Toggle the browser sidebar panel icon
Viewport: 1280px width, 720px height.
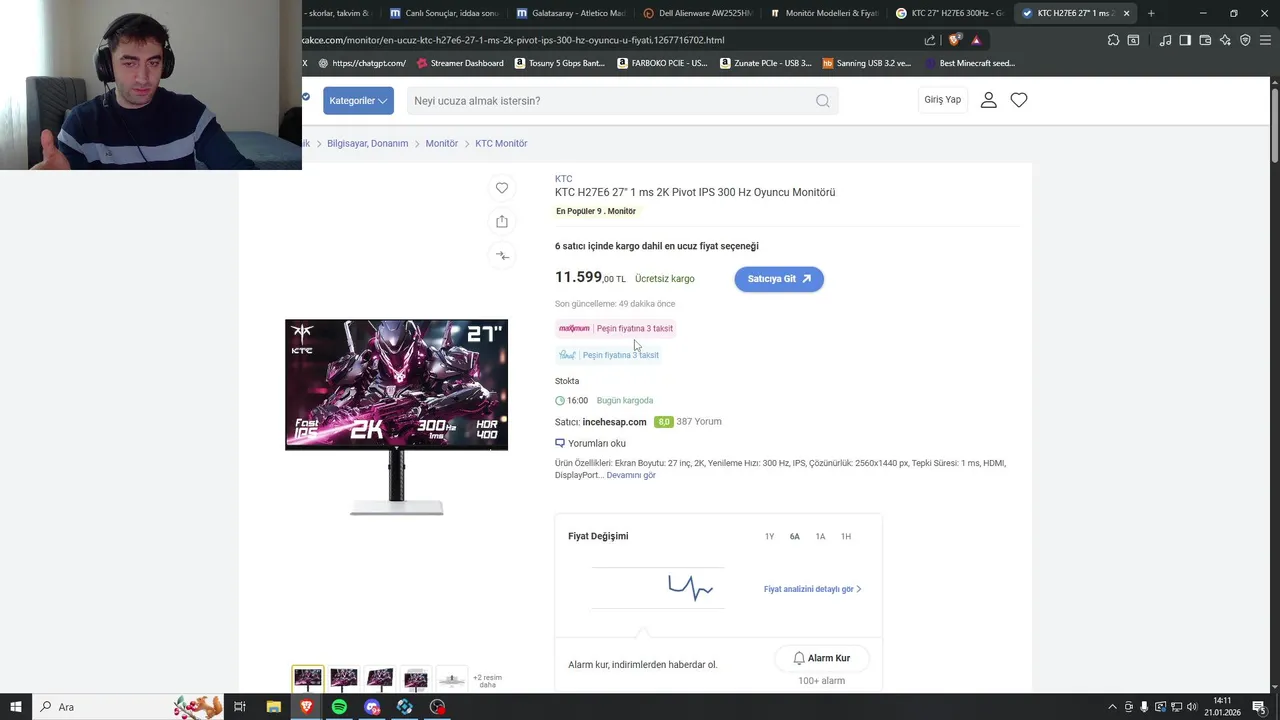(x=1185, y=40)
